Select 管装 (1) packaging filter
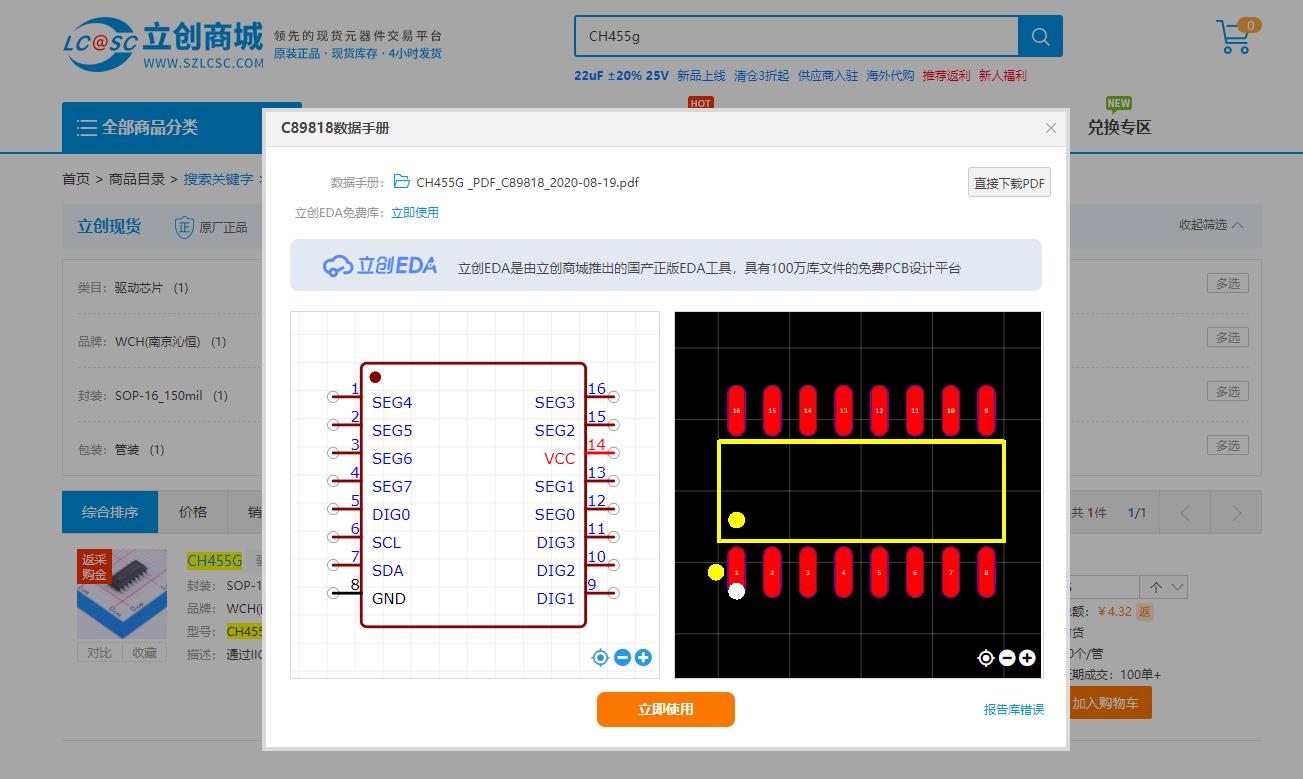The height and width of the screenshot is (779, 1303). [139, 450]
